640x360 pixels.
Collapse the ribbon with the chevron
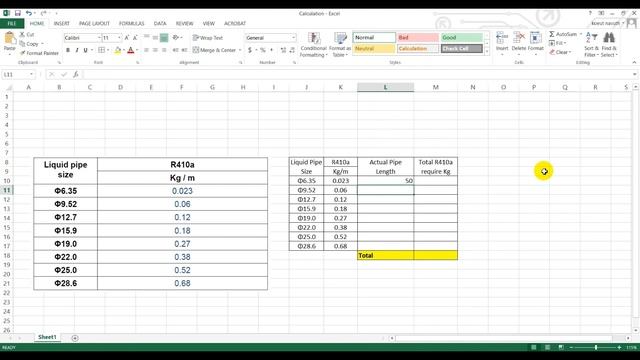pyautogui.click(x=634, y=62)
